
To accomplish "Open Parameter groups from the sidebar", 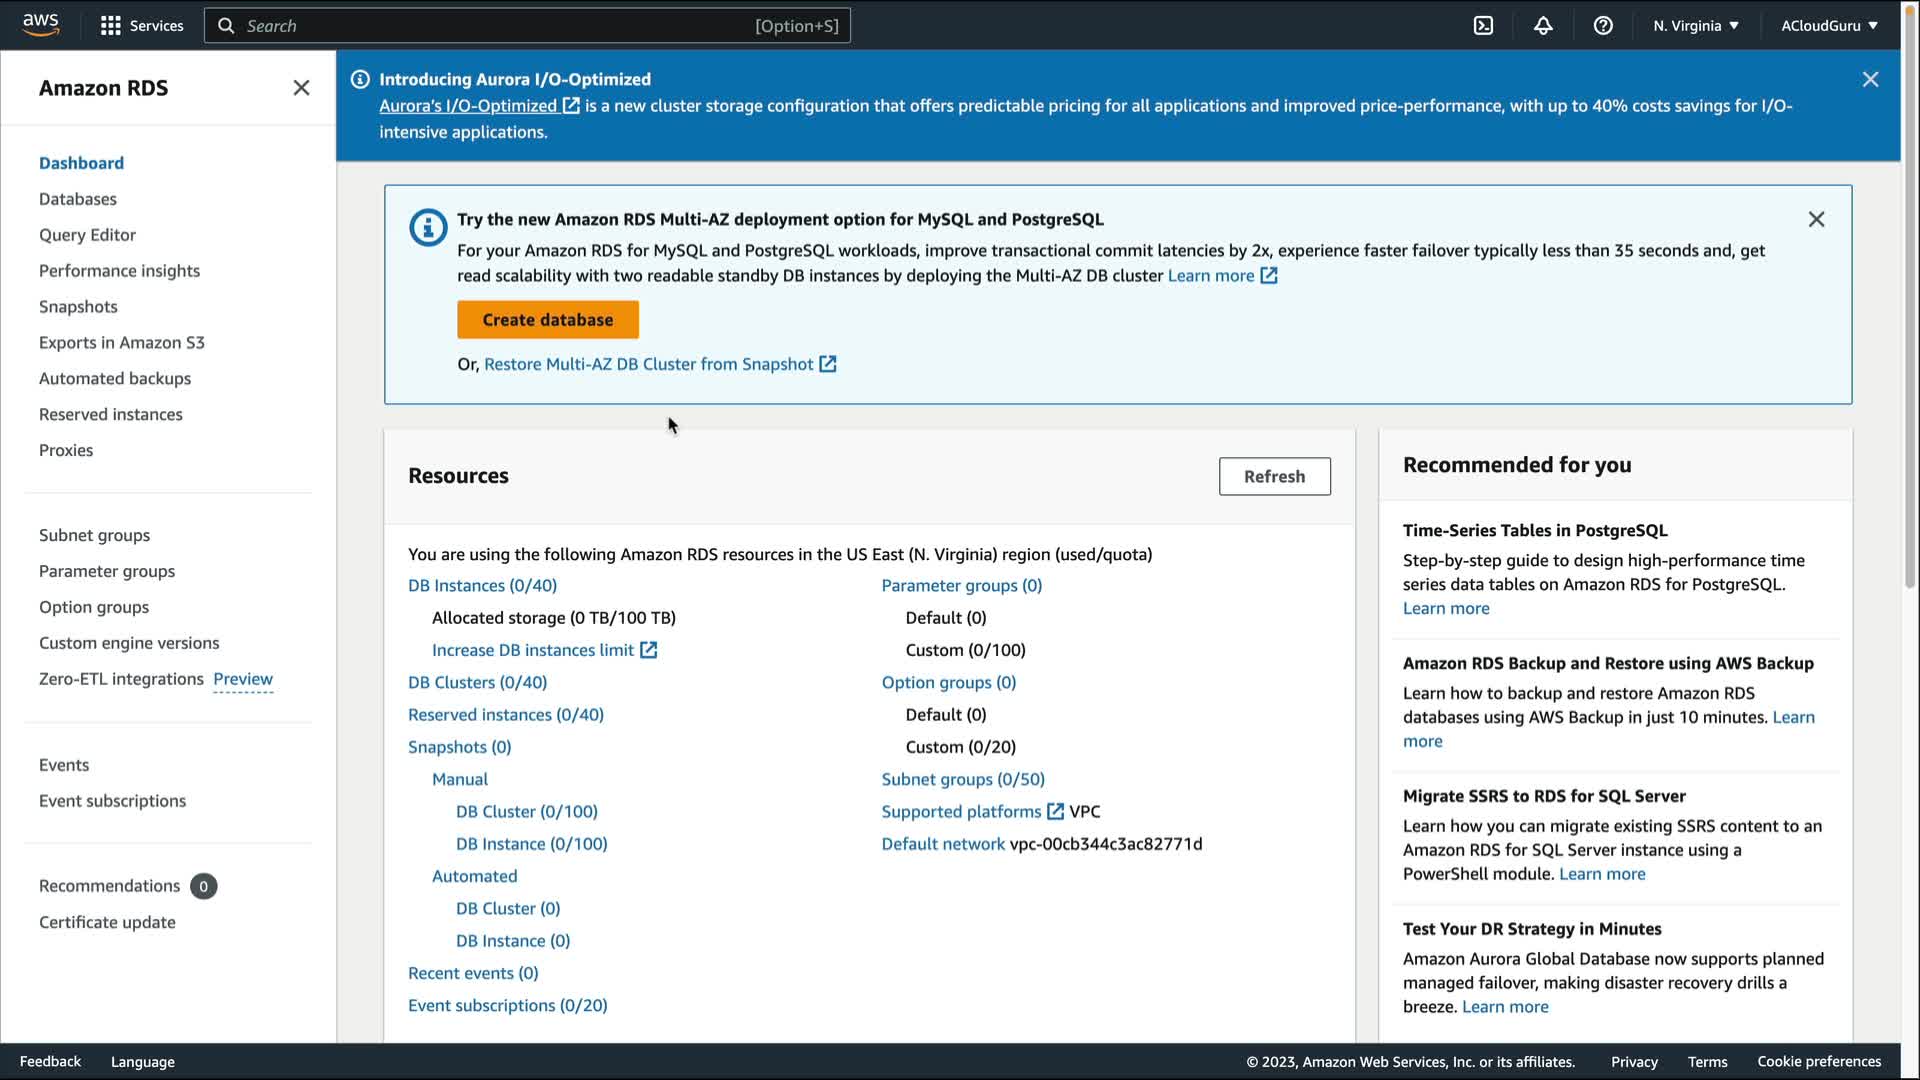I will coord(107,571).
